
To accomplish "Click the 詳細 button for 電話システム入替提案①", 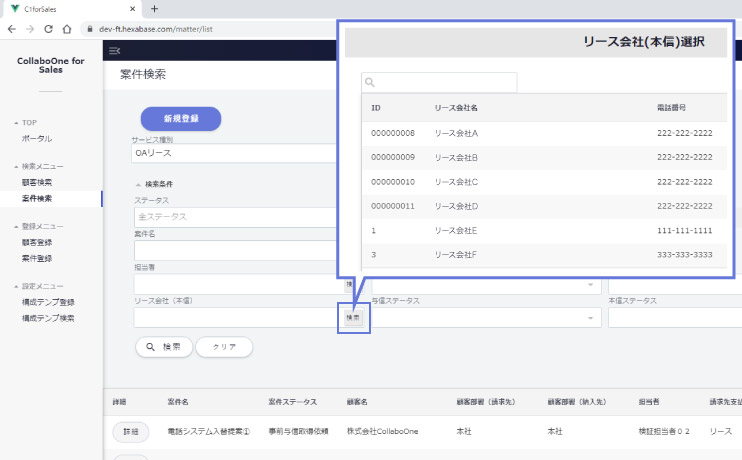I will click(x=130, y=431).
